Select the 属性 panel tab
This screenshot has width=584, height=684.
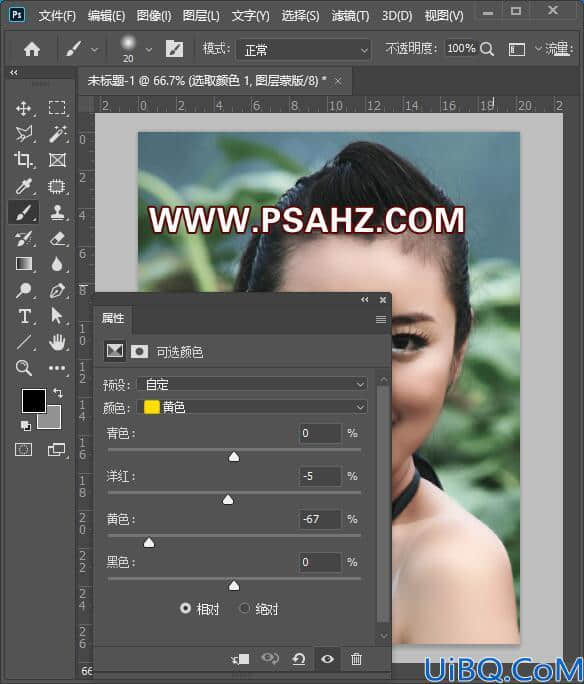(113, 318)
